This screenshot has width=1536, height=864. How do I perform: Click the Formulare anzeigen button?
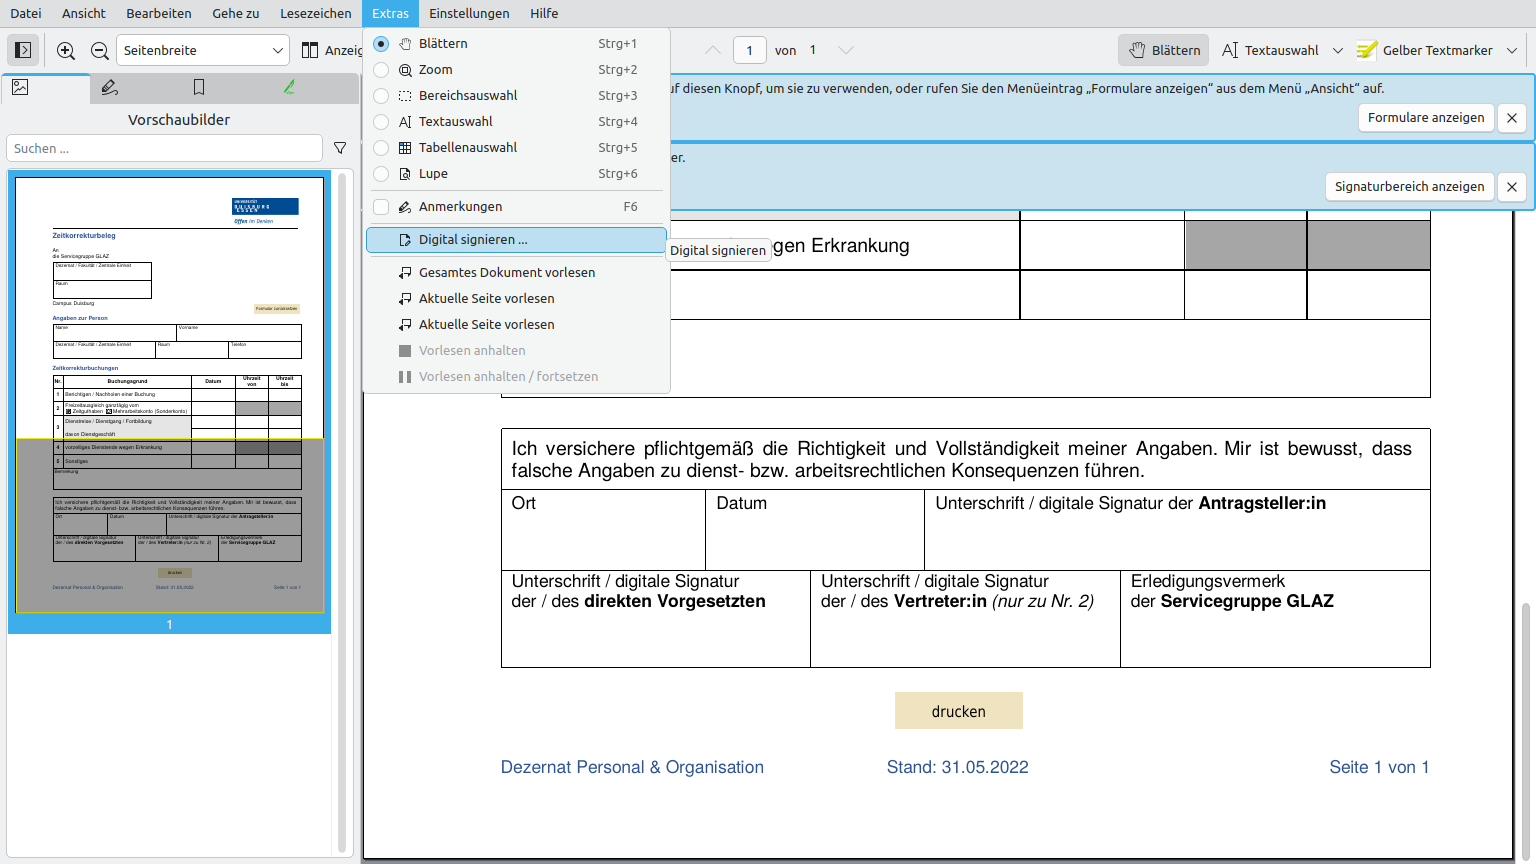click(x=1425, y=118)
